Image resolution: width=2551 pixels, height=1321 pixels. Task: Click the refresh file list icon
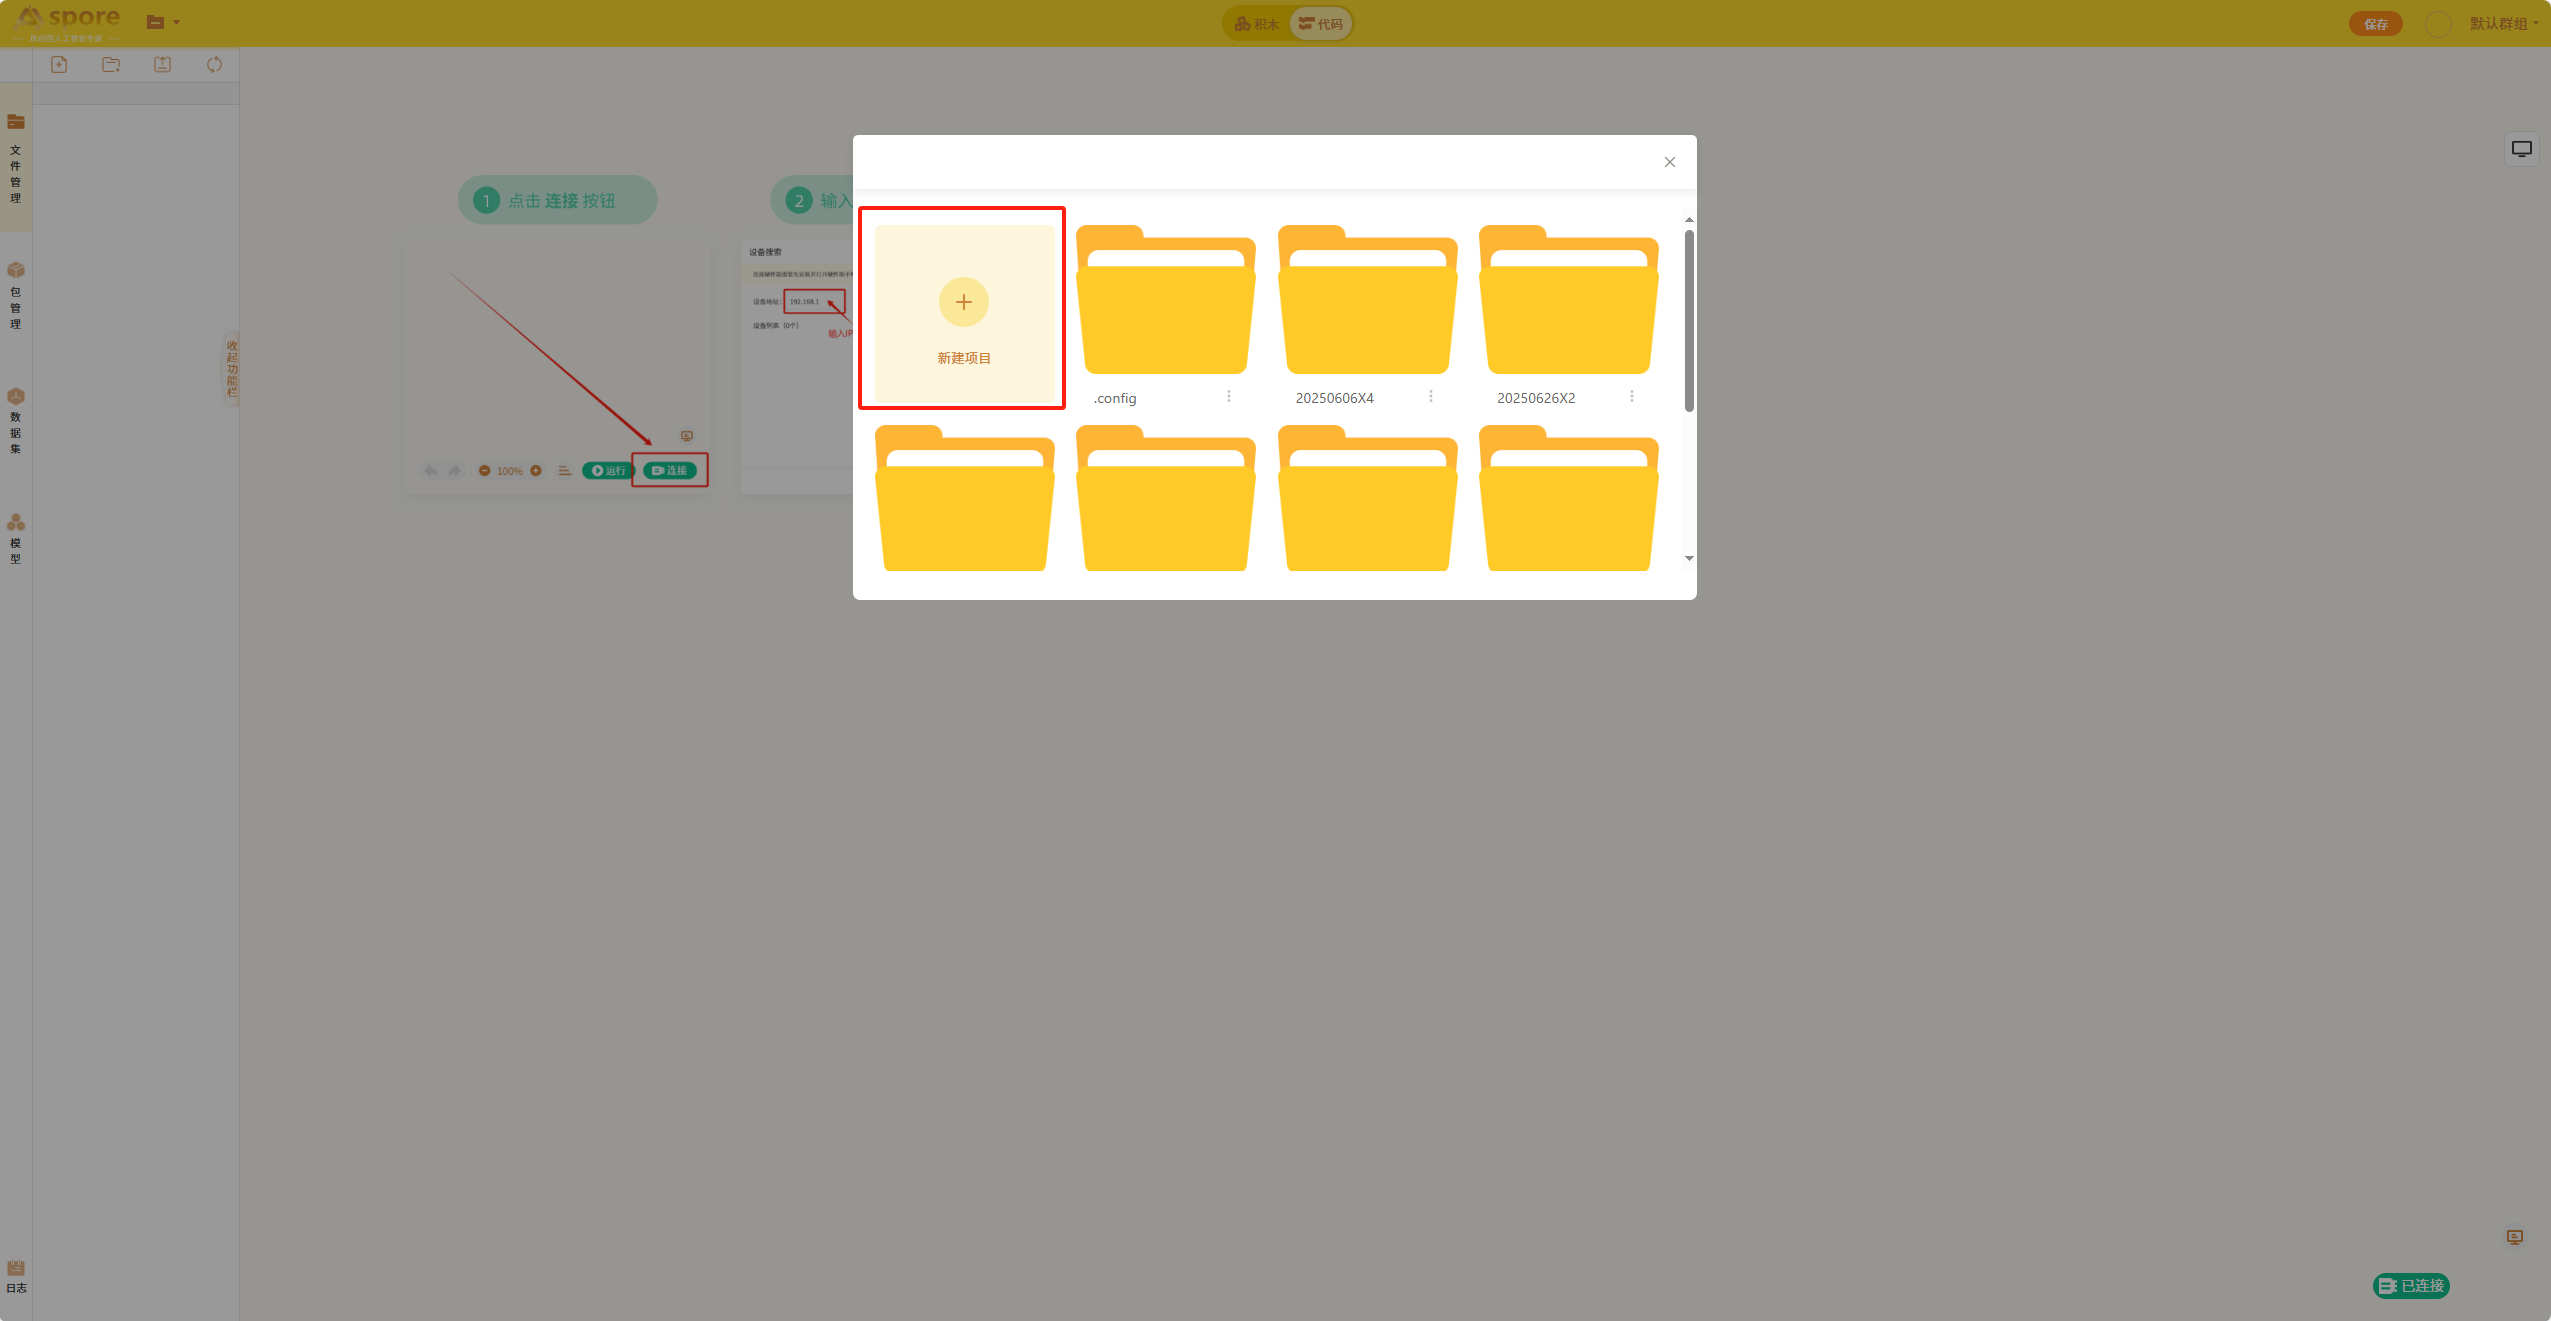pos(214,65)
